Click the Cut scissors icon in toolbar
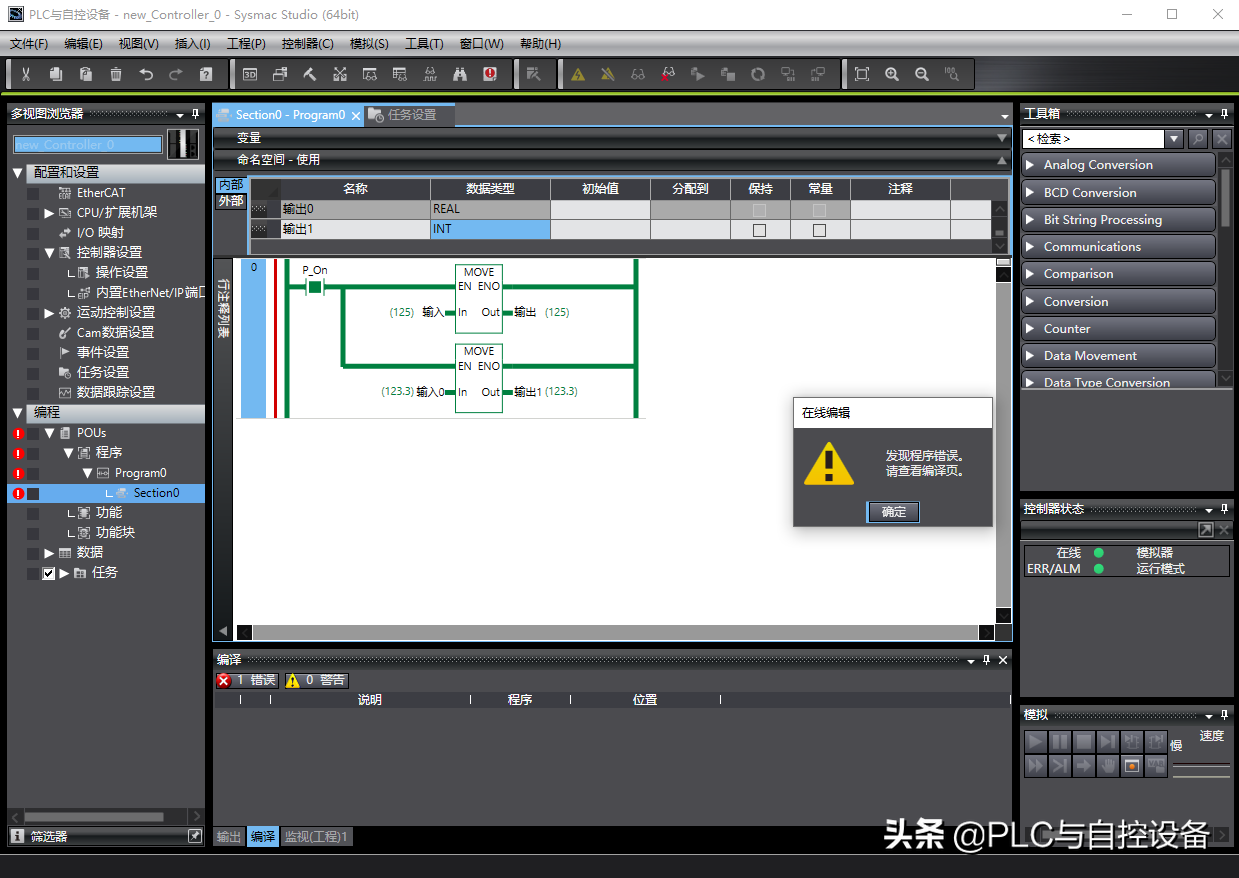The height and width of the screenshot is (878, 1239). tap(26, 74)
